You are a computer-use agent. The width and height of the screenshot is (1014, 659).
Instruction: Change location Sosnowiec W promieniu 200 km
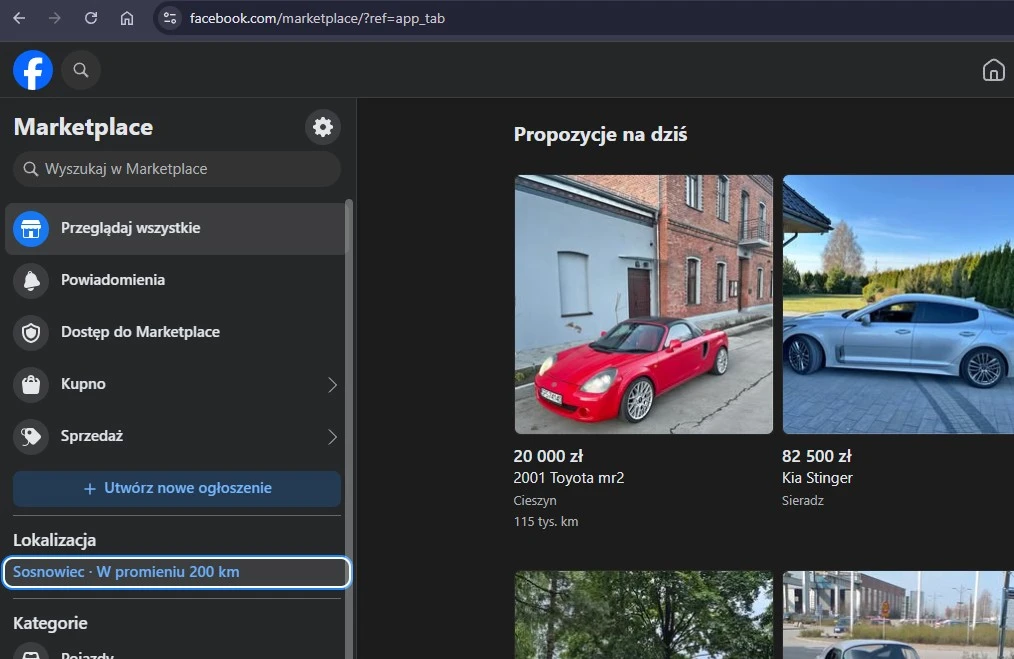tap(177, 572)
